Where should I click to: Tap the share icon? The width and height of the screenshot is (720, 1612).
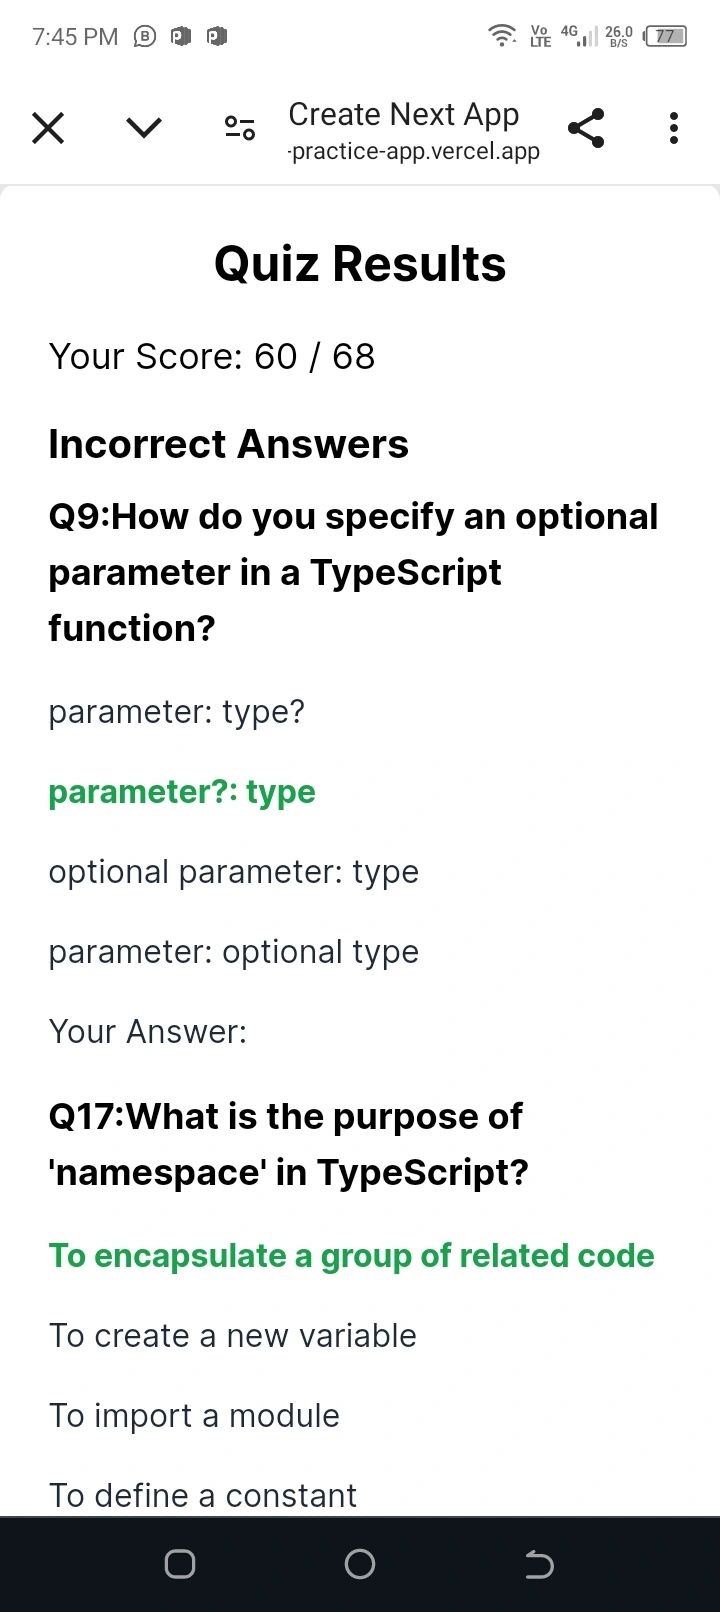pos(586,128)
